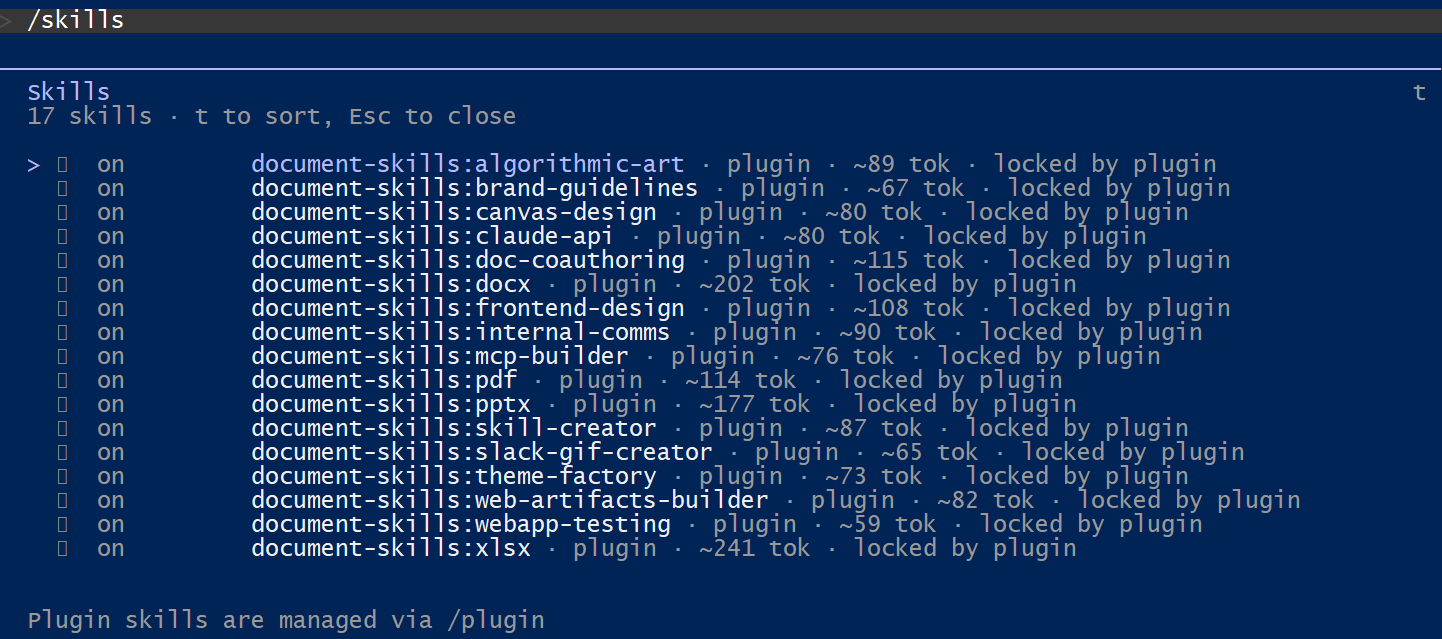
Task: Click the '~115 tok' value for doc-coauthoring
Action: (x=908, y=260)
